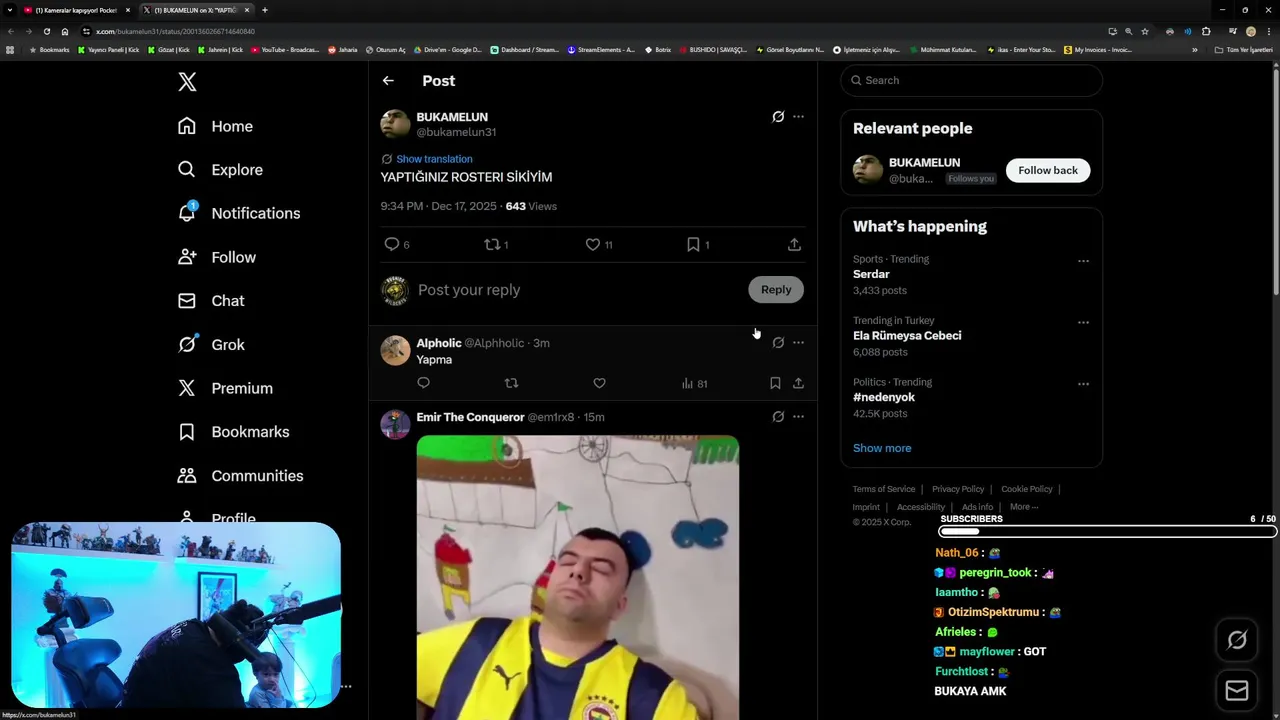Open more options on BUKAMELUN's post
The width and height of the screenshot is (1280, 720).
tap(798, 117)
